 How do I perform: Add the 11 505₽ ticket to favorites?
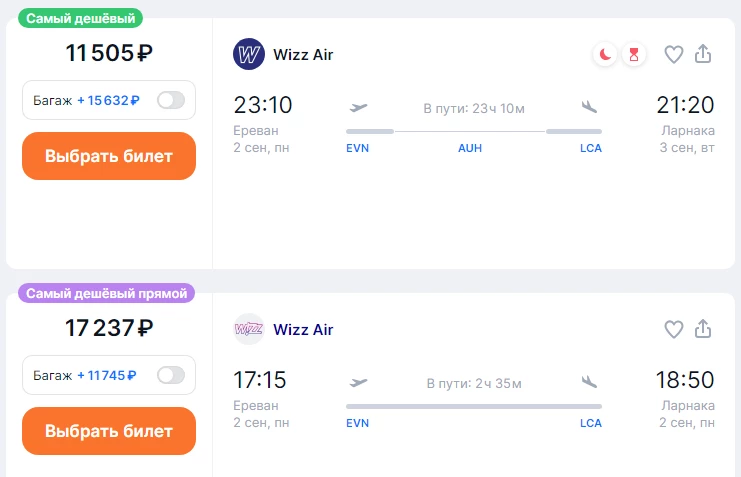(674, 54)
